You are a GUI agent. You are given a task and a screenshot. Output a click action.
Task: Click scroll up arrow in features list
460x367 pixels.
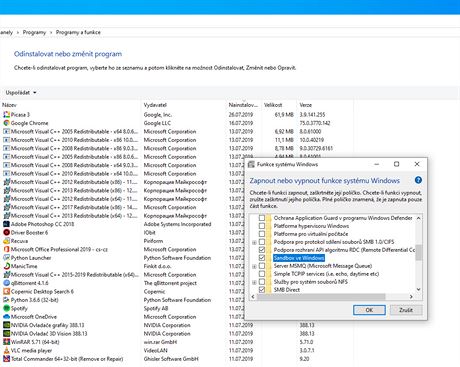pyautogui.click(x=419, y=218)
